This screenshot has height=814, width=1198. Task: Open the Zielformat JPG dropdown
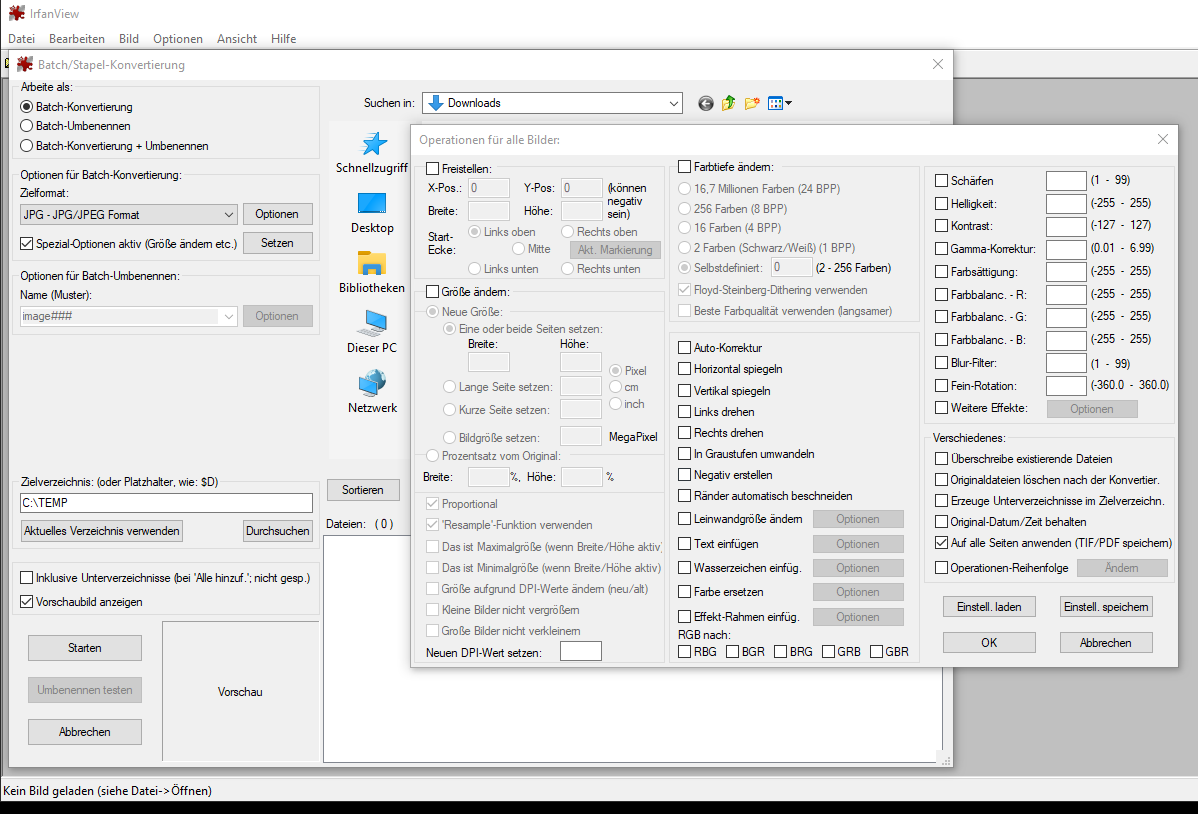129,215
